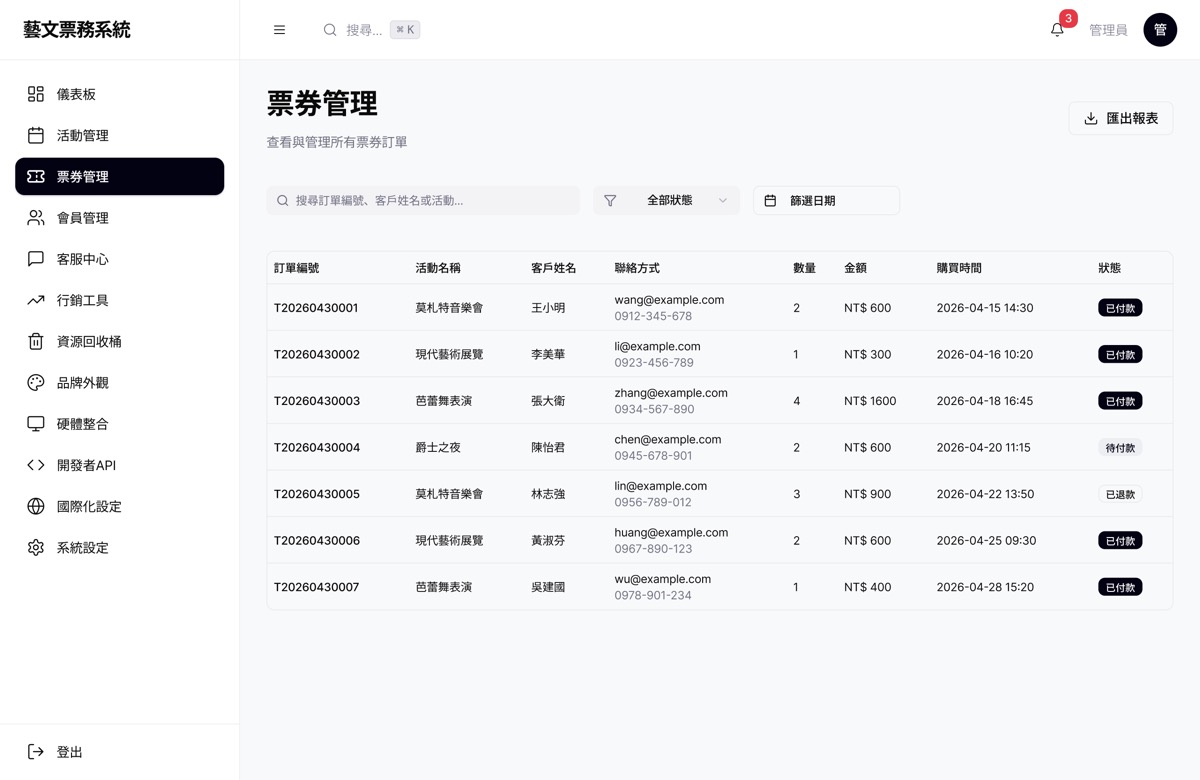Click the 已付款 badge in 王小明 row
This screenshot has width=1200, height=780.
(1120, 308)
